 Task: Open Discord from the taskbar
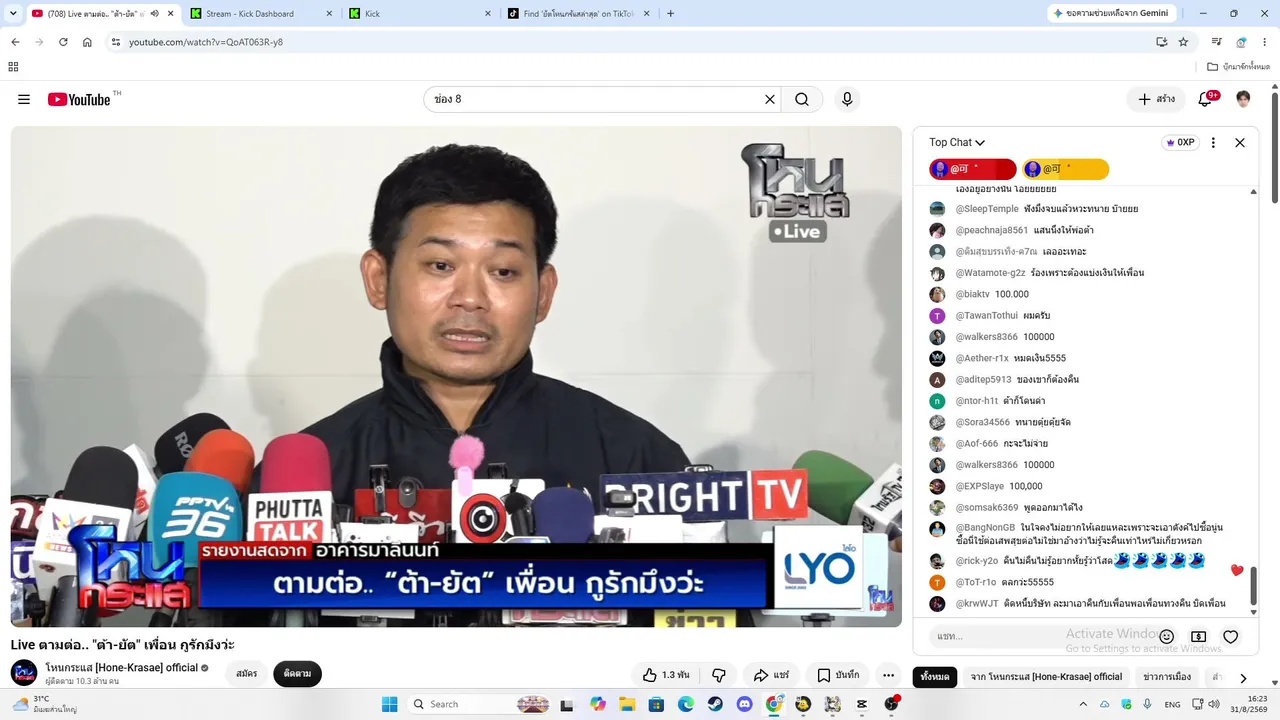click(744, 704)
